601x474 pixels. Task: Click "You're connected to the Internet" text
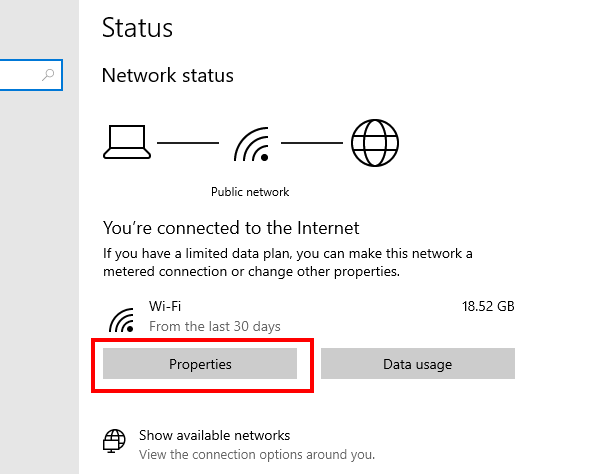[231, 228]
